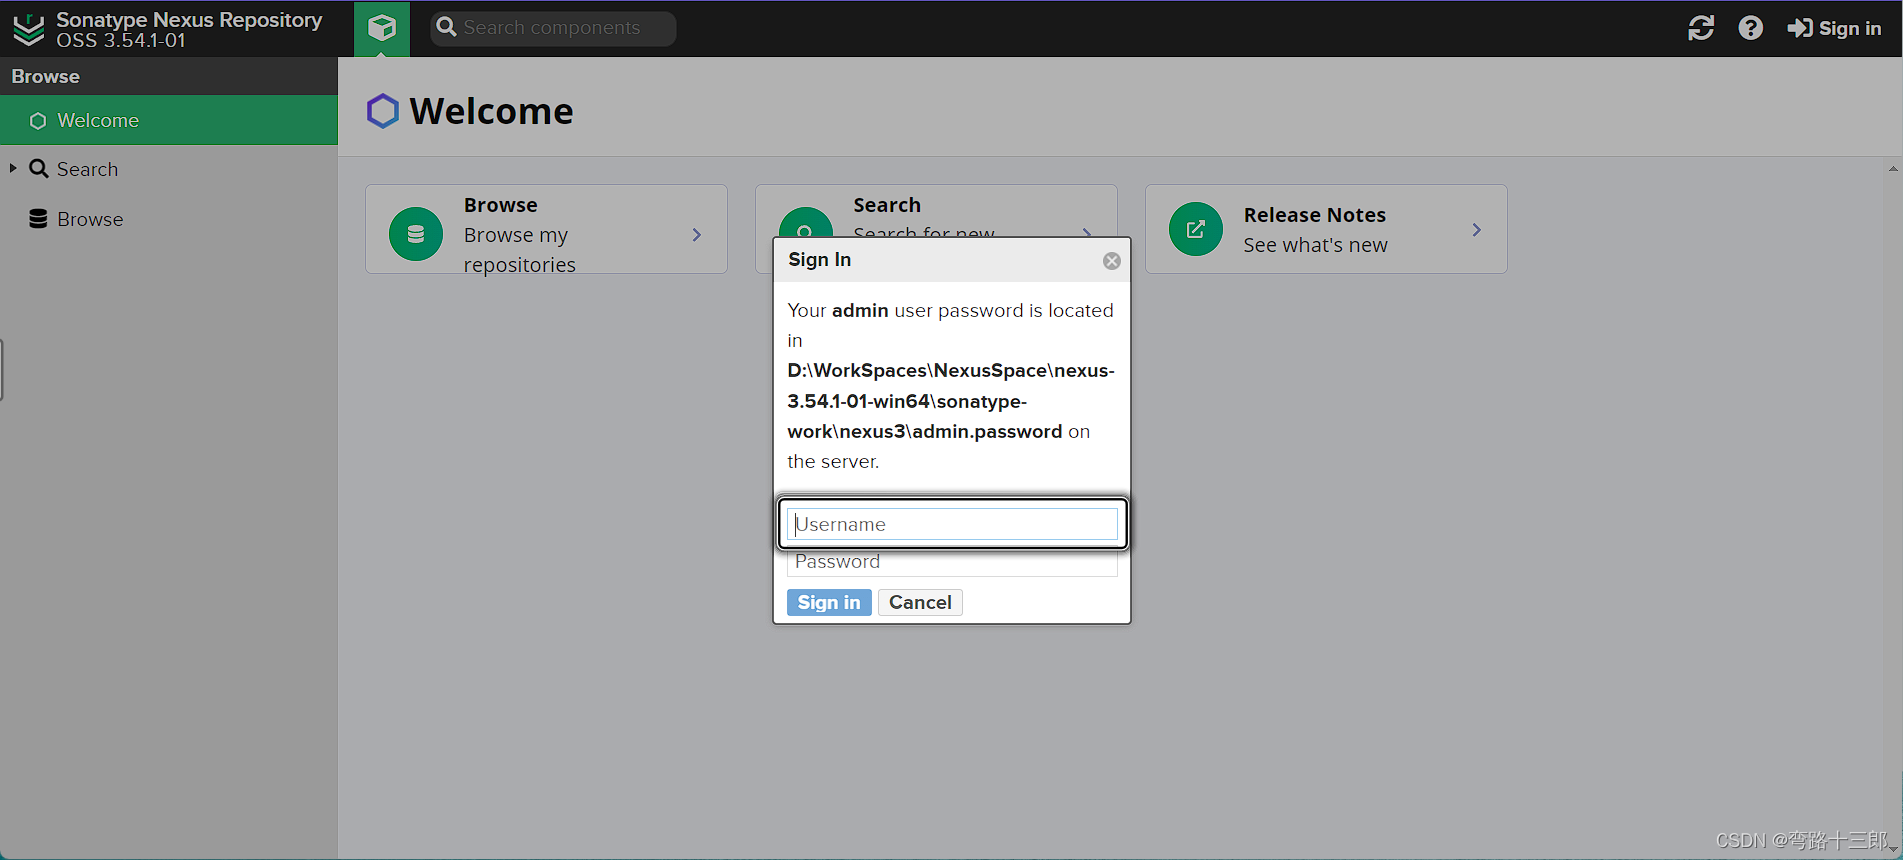Screen dimensions: 1903x860
Task: Click the Browse sidebar section header
Action: coord(169,76)
